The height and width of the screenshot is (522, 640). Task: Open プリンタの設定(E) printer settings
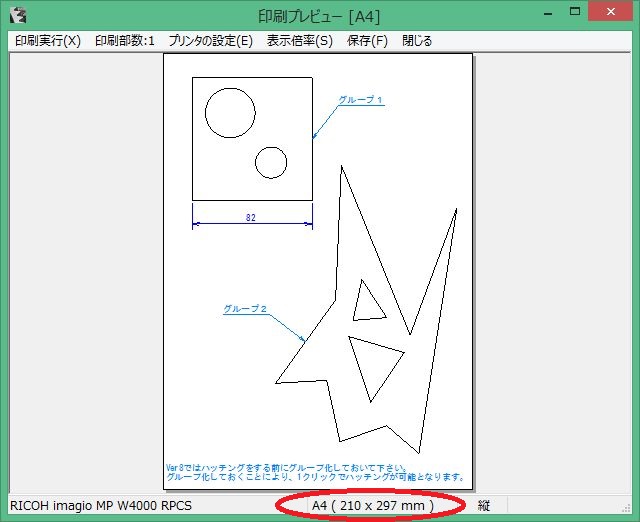(211, 41)
